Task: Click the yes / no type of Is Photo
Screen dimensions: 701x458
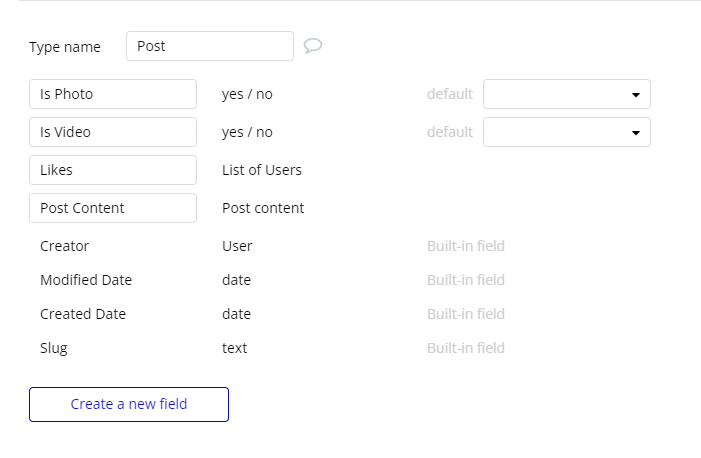Action: tap(247, 94)
